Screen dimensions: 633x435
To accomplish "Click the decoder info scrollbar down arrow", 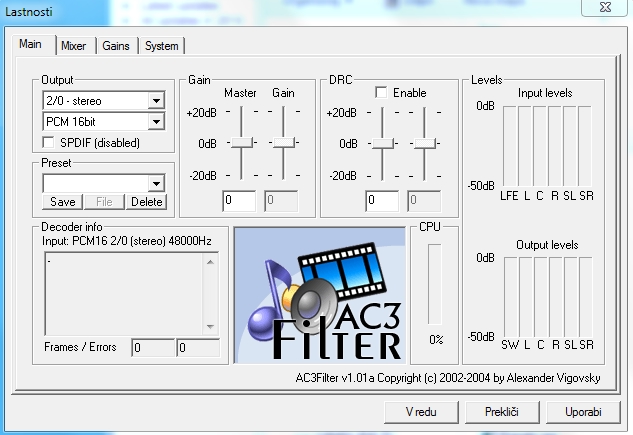I will coord(210,326).
